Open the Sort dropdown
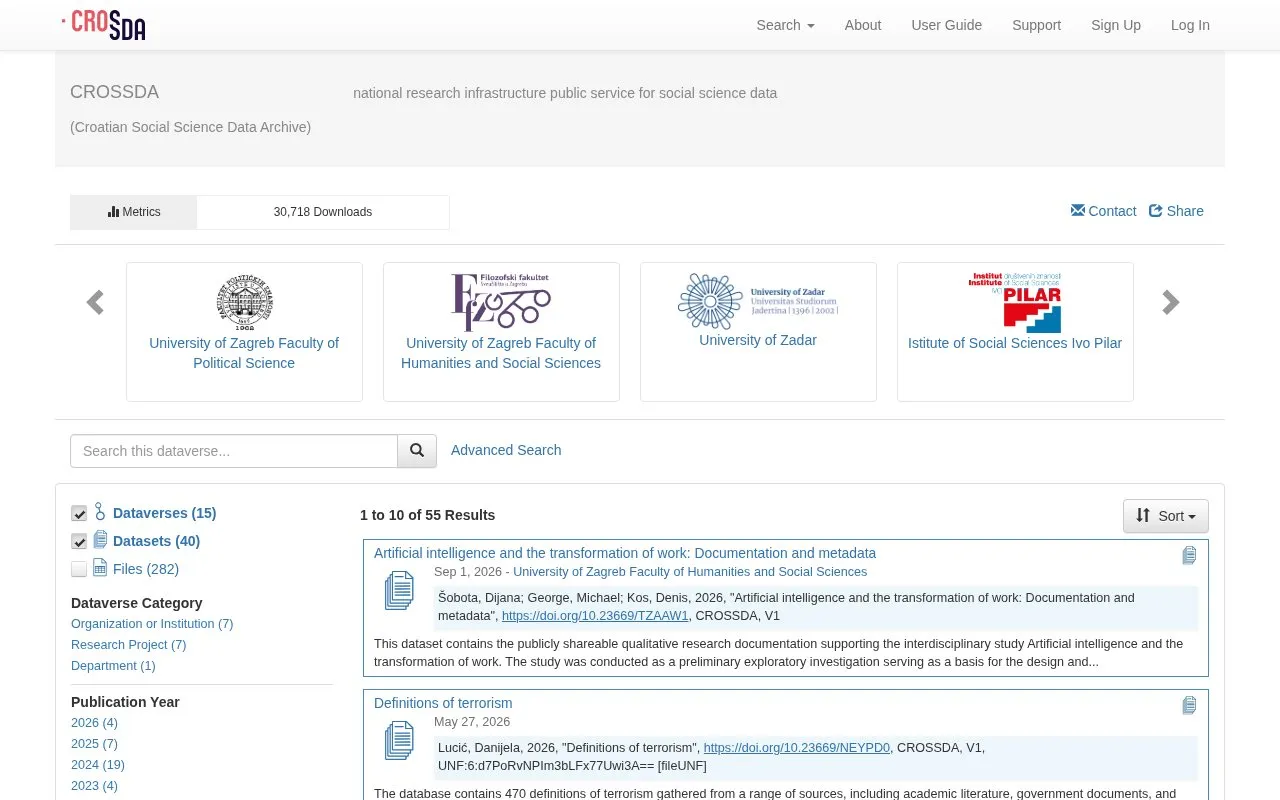Viewport: 1280px width, 800px height. (x=1166, y=516)
